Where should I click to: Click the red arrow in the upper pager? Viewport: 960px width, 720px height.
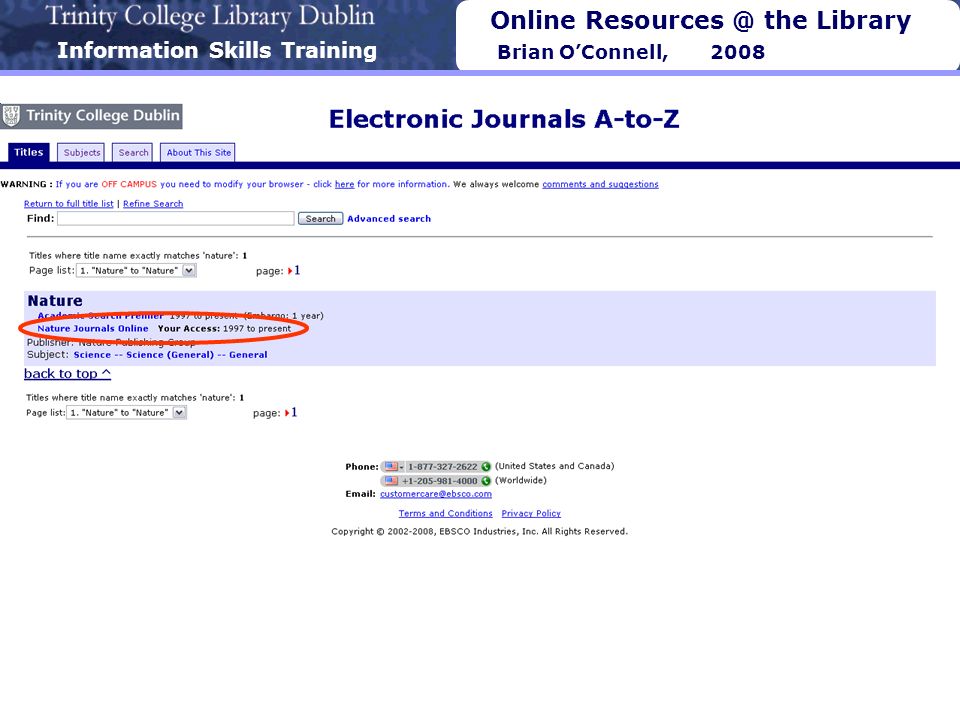[290, 271]
